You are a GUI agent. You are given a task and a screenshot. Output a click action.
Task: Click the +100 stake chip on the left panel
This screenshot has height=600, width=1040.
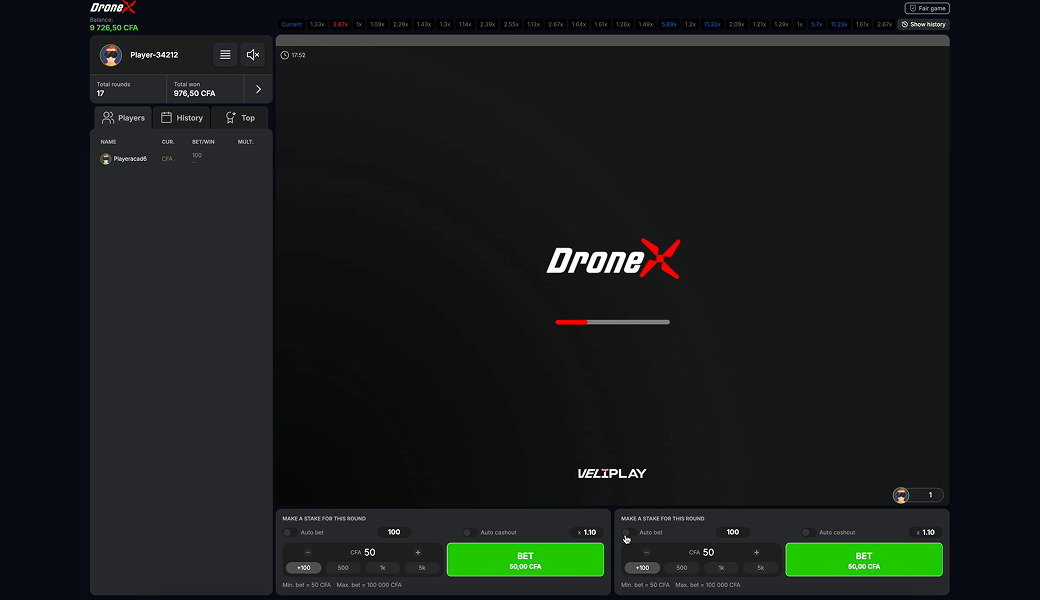pos(303,567)
